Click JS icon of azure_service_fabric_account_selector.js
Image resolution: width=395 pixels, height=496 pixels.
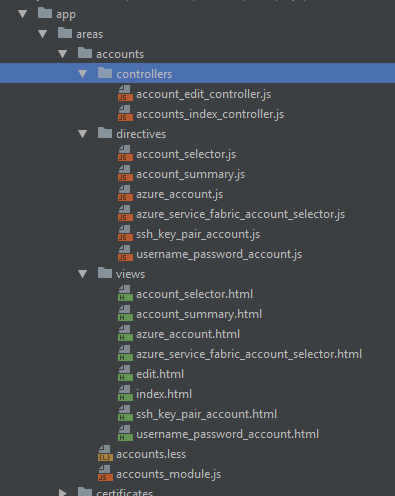[x=125, y=213]
